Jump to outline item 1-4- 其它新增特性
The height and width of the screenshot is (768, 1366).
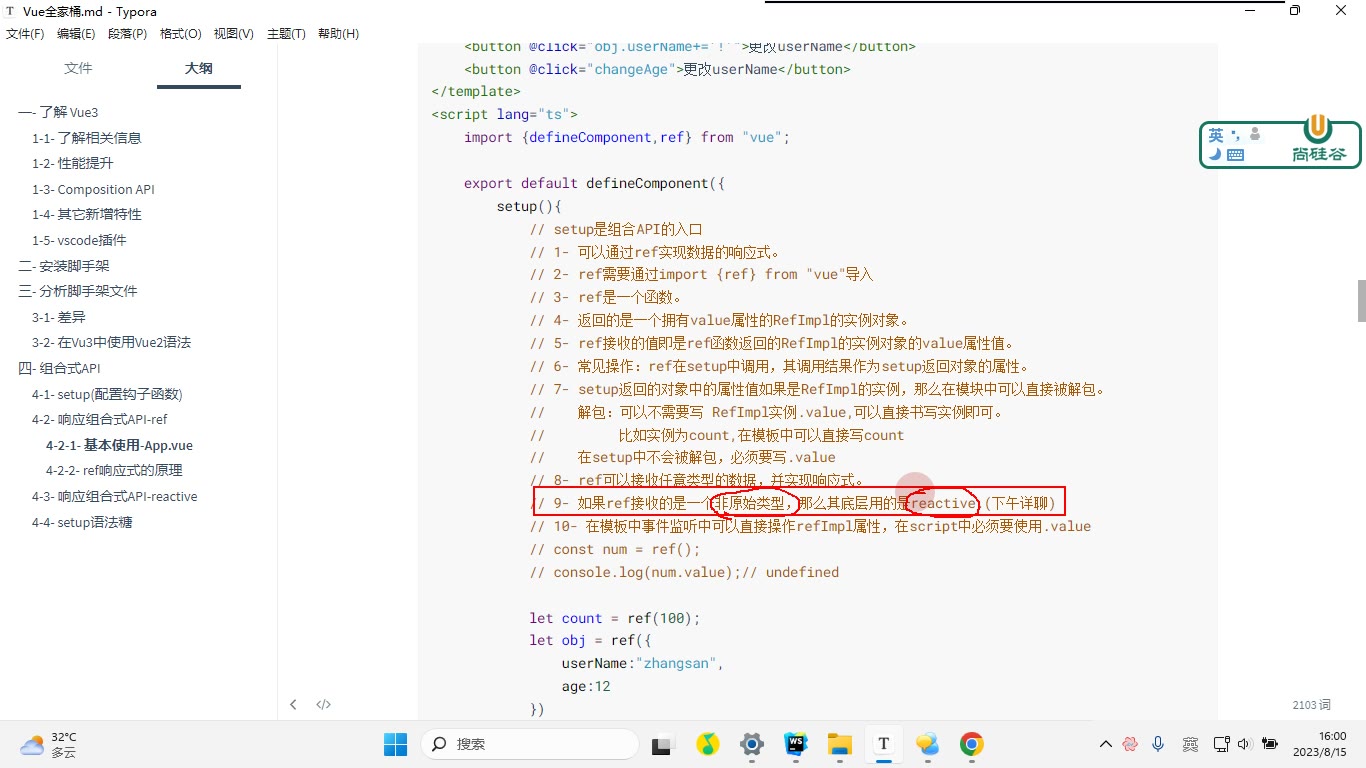click(87, 214)
